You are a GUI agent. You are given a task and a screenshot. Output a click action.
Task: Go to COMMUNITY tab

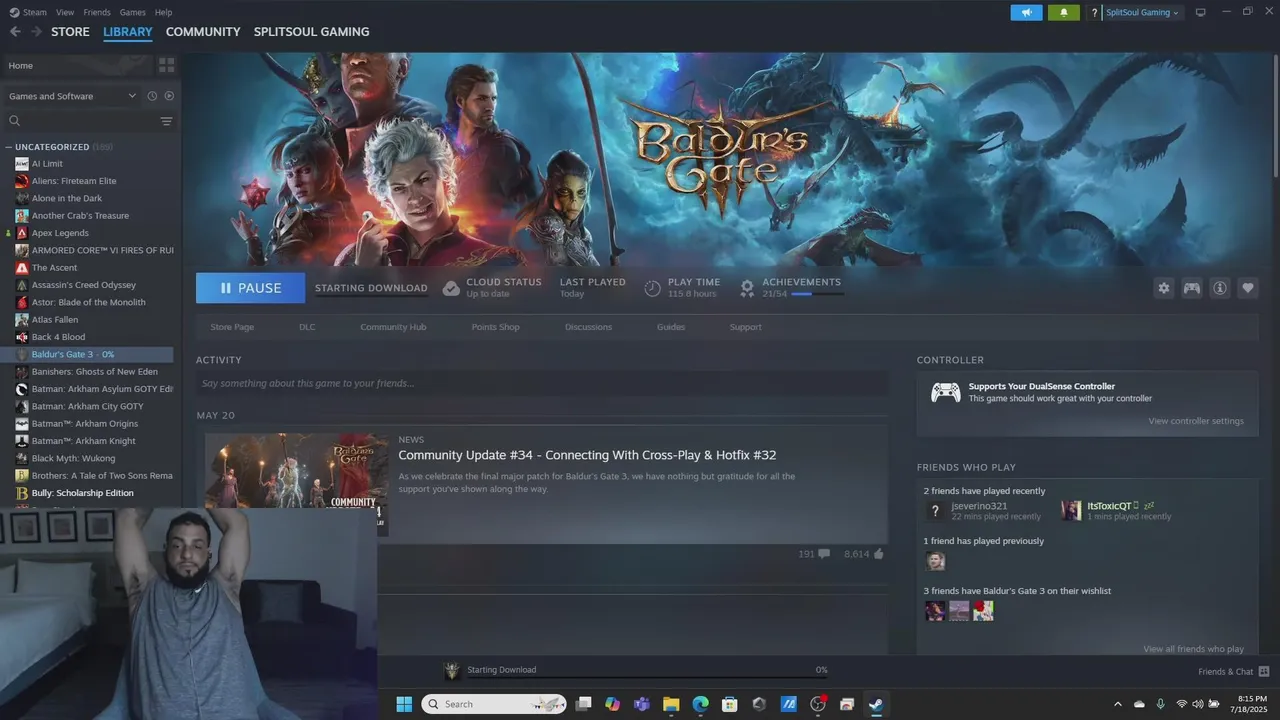pos(203,32)
